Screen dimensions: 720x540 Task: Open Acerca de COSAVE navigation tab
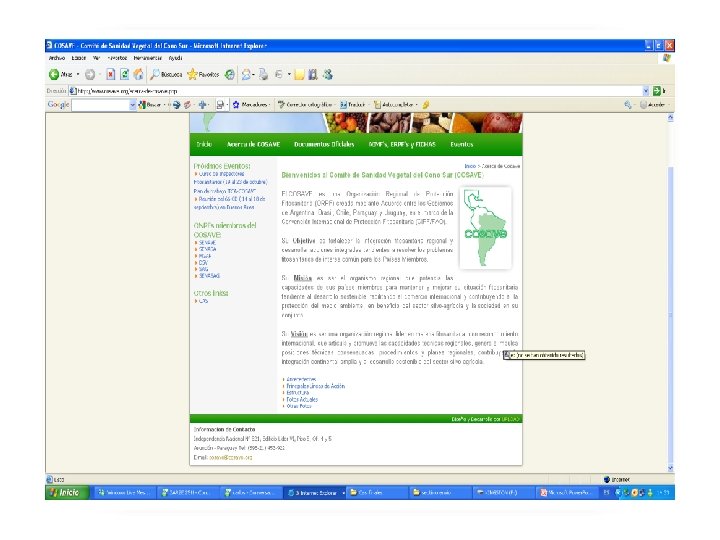[x=253, y=144]
